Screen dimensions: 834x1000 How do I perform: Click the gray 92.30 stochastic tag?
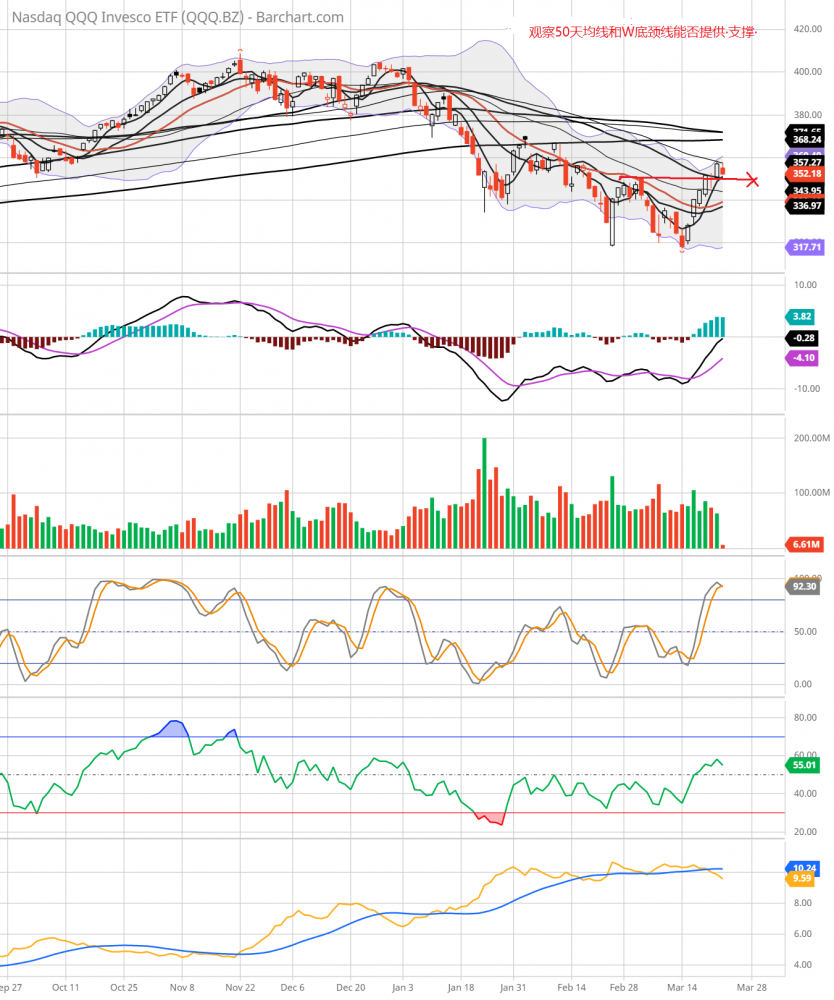pyautogui.click(x=778, y=587)
